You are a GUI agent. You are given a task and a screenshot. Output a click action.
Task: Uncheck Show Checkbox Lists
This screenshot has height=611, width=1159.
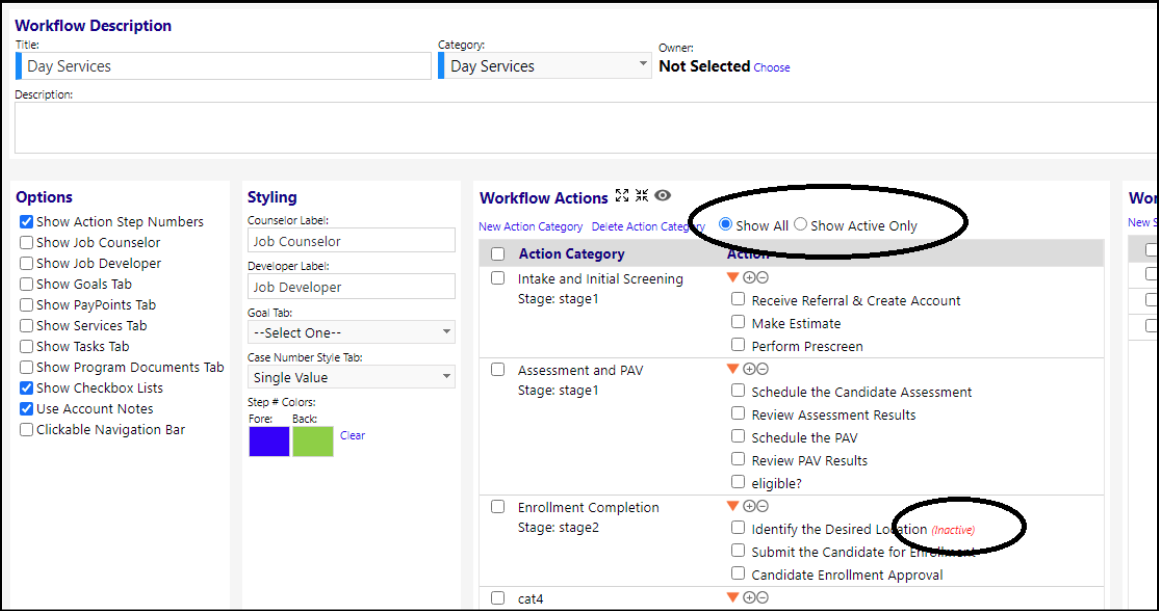pyautogui.click(x=27, y=388)
